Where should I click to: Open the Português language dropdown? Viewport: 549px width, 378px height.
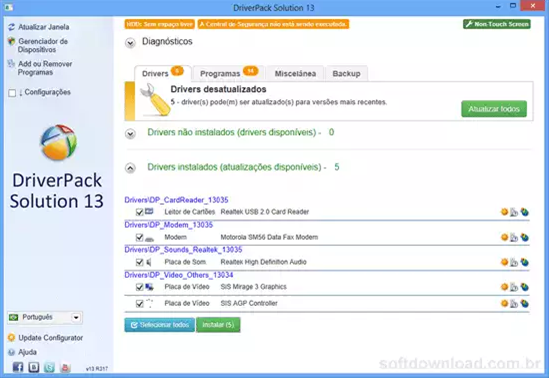point(45,317)
